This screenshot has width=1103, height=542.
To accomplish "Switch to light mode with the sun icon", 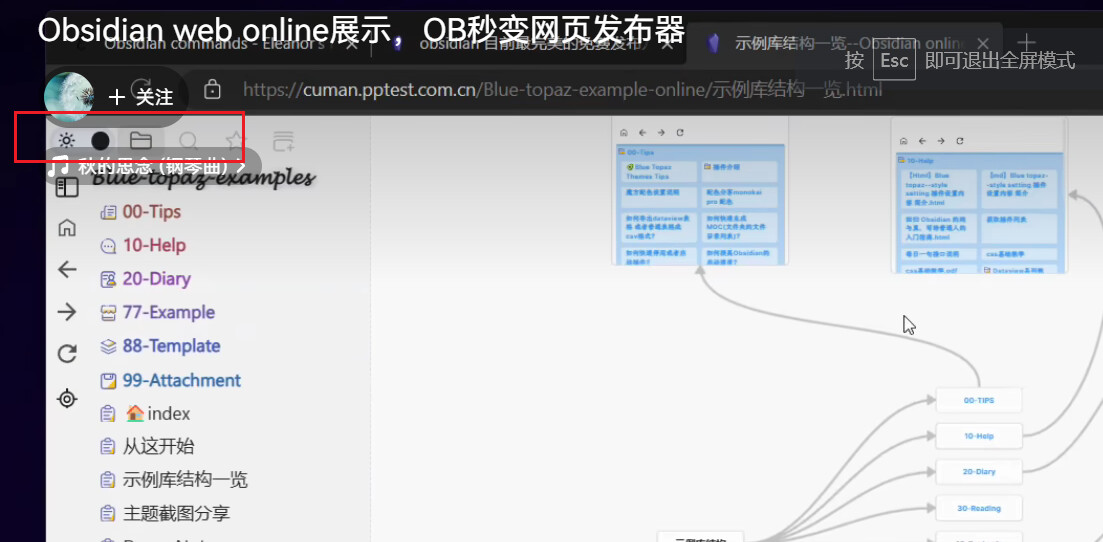I will tap(67, 140).
